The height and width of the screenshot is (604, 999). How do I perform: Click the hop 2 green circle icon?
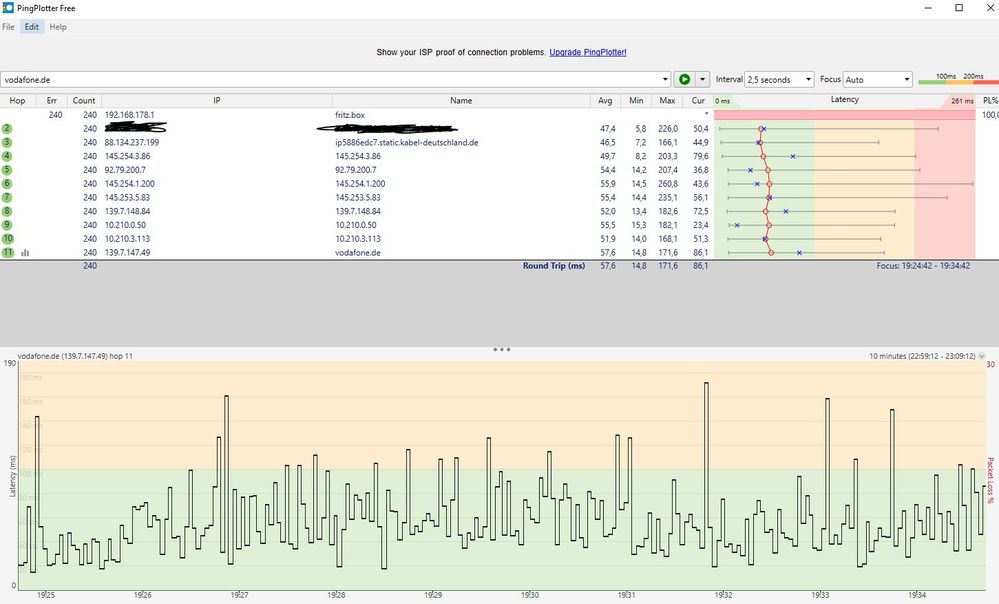[x=7, y=129]
